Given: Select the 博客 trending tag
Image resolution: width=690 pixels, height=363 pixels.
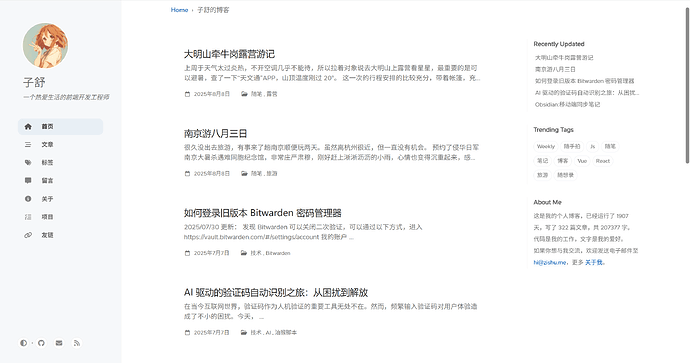Looking at the screenshot, I should tap(563, 161).
